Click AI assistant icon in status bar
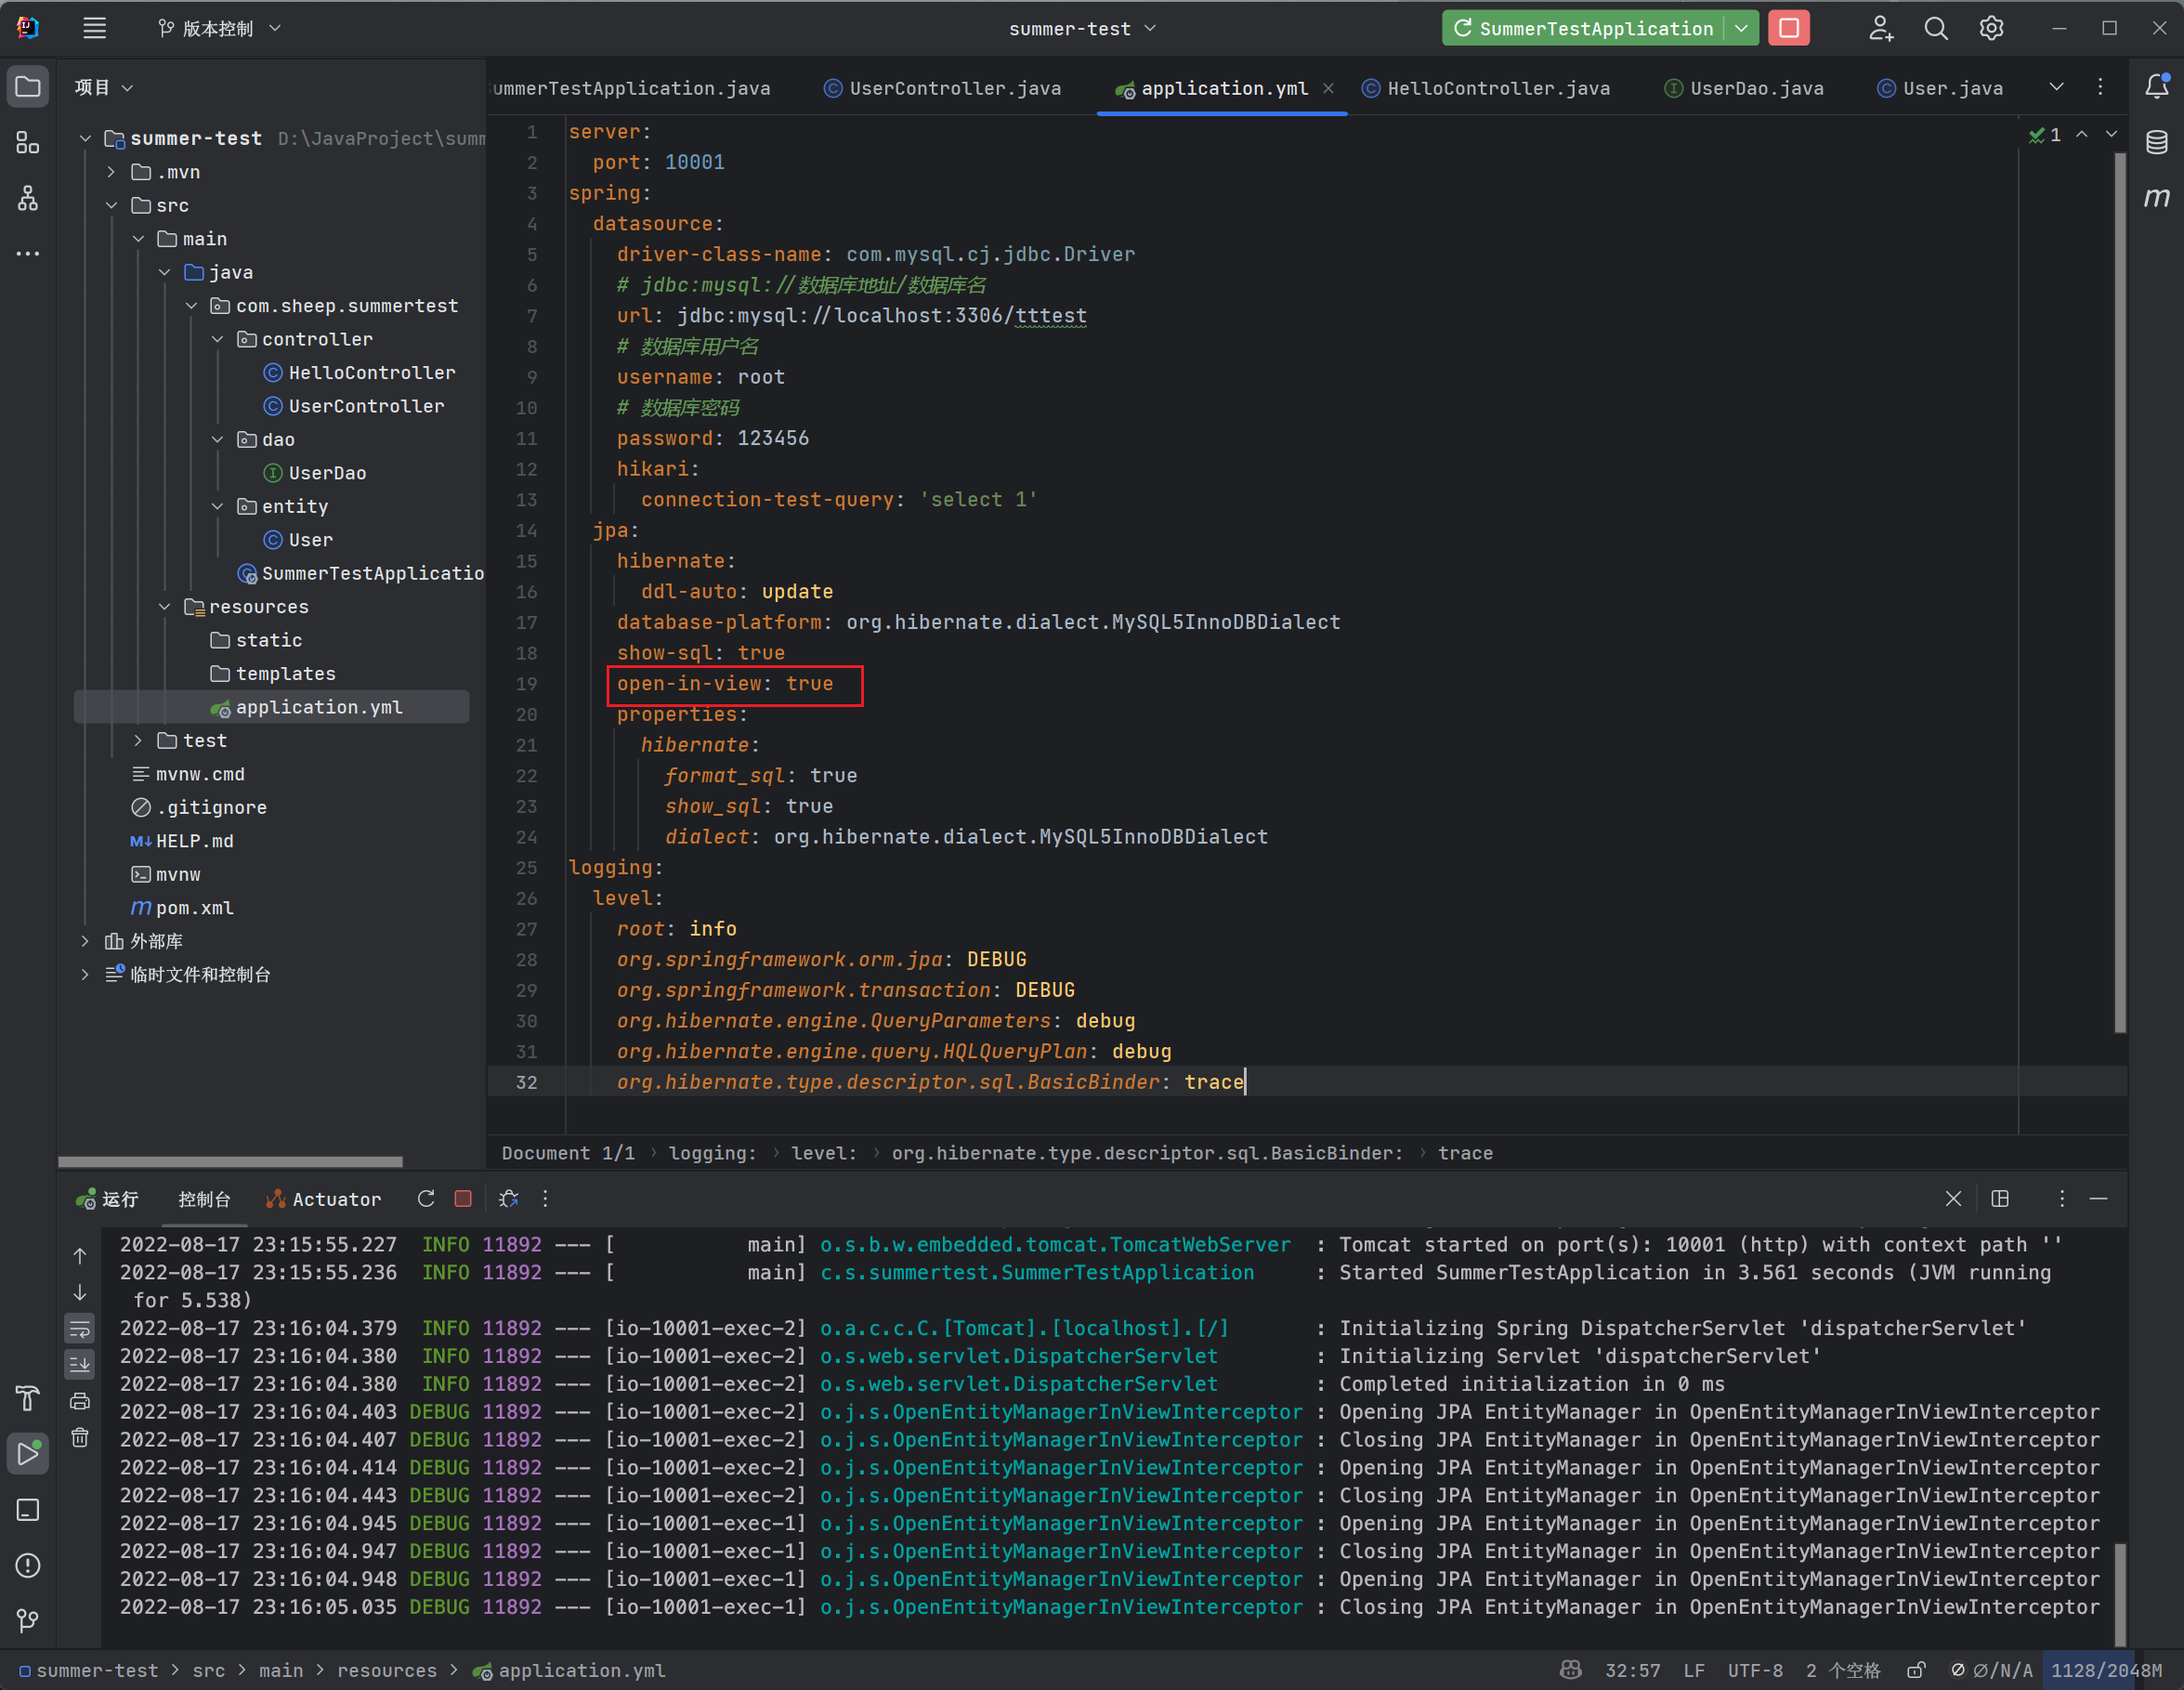 point(1570,1670)
